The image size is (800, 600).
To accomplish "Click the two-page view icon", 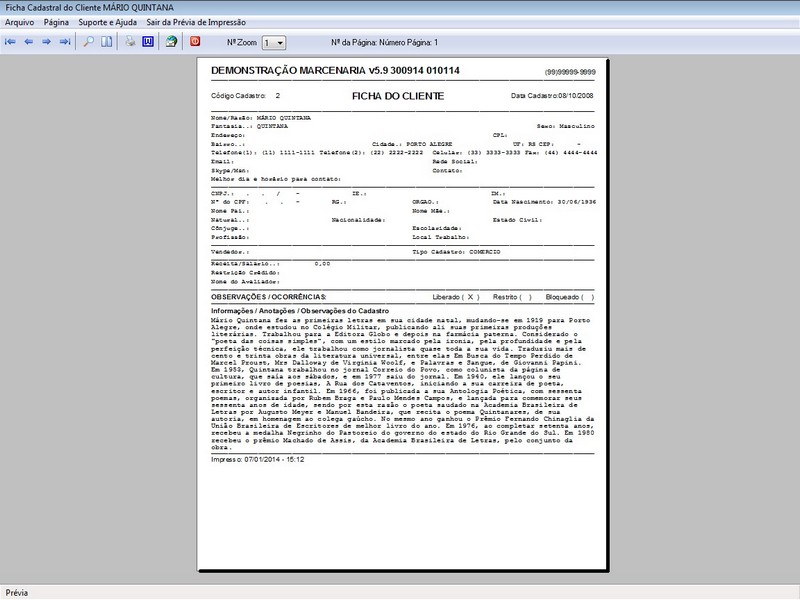I will click(106, 42).
